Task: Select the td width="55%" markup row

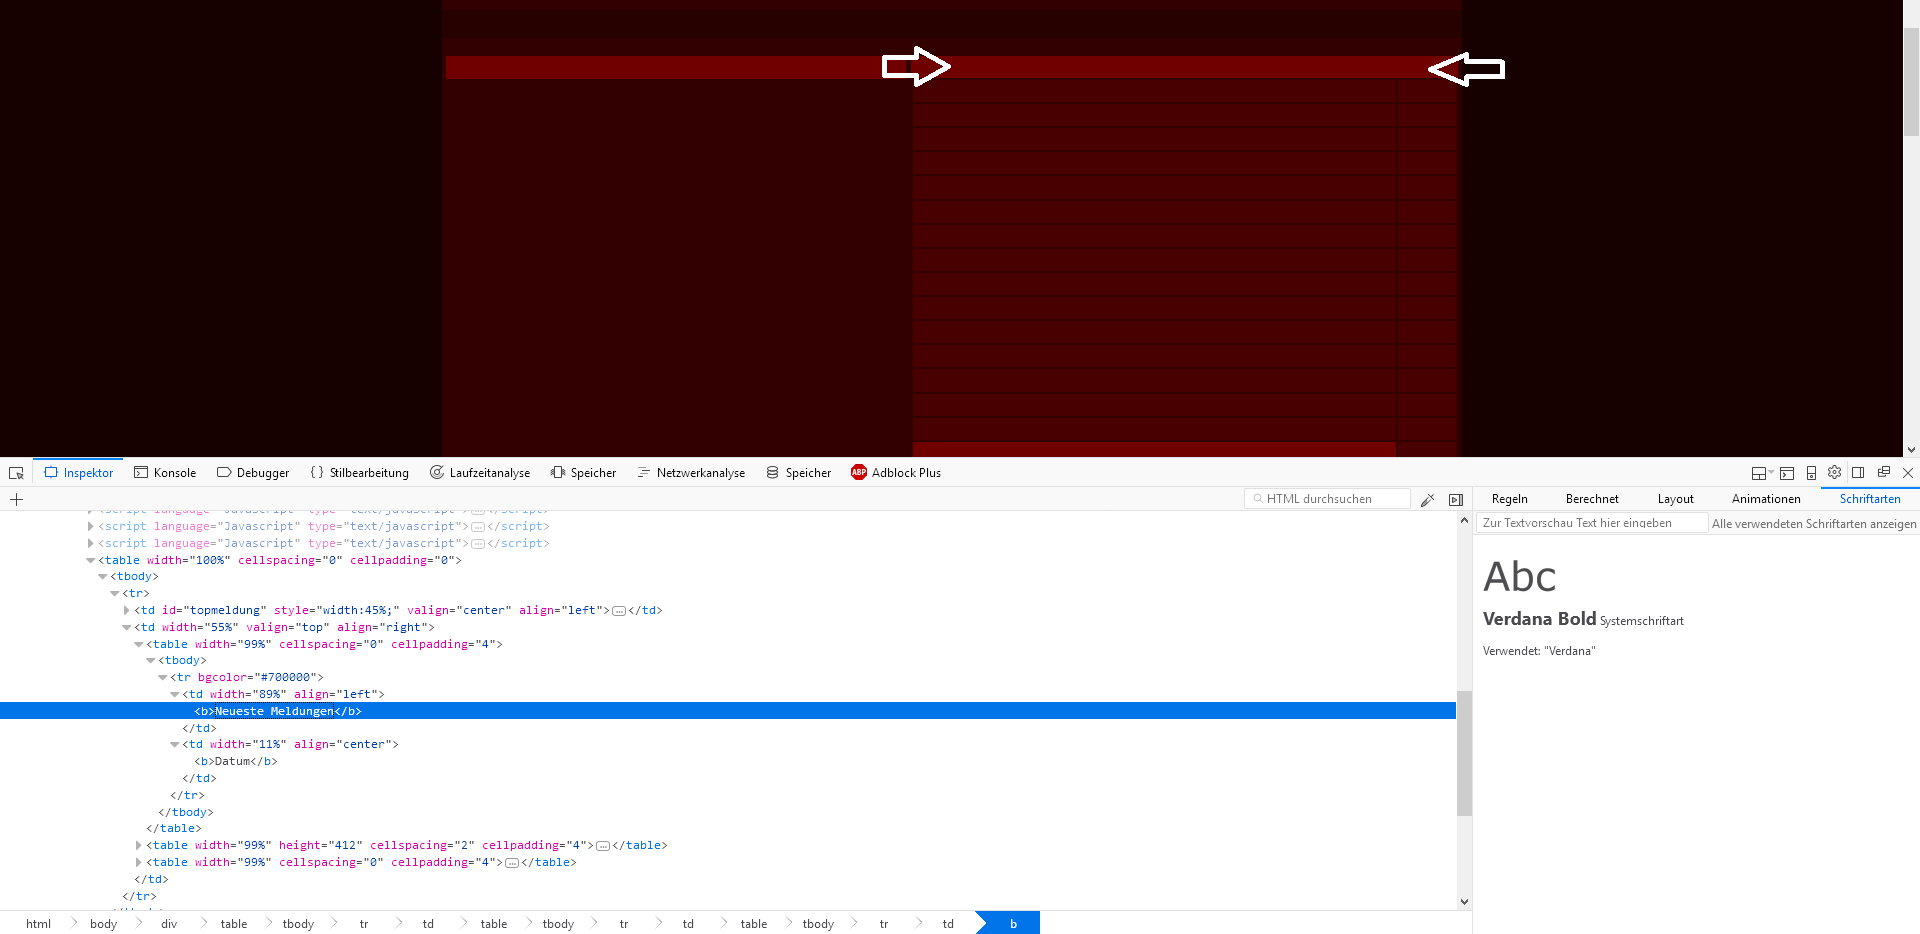Action: click(728, 627)
